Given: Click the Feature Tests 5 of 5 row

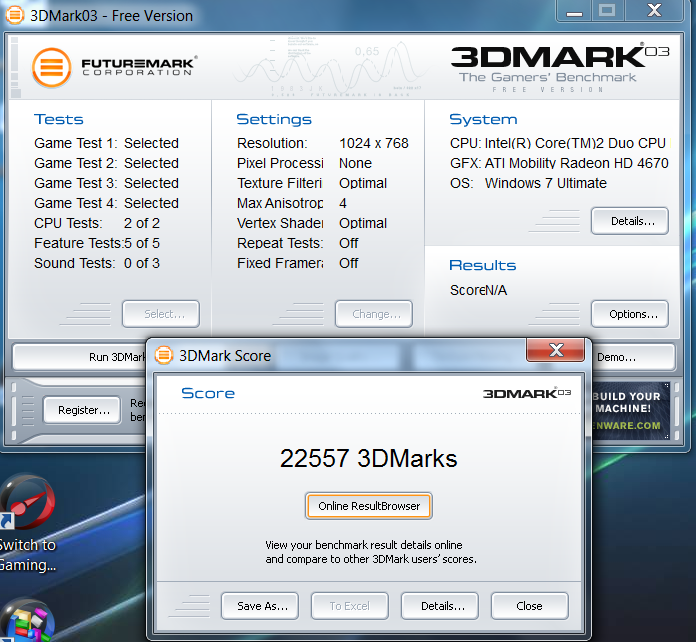Looking at the screenshot, I should 97,243.
